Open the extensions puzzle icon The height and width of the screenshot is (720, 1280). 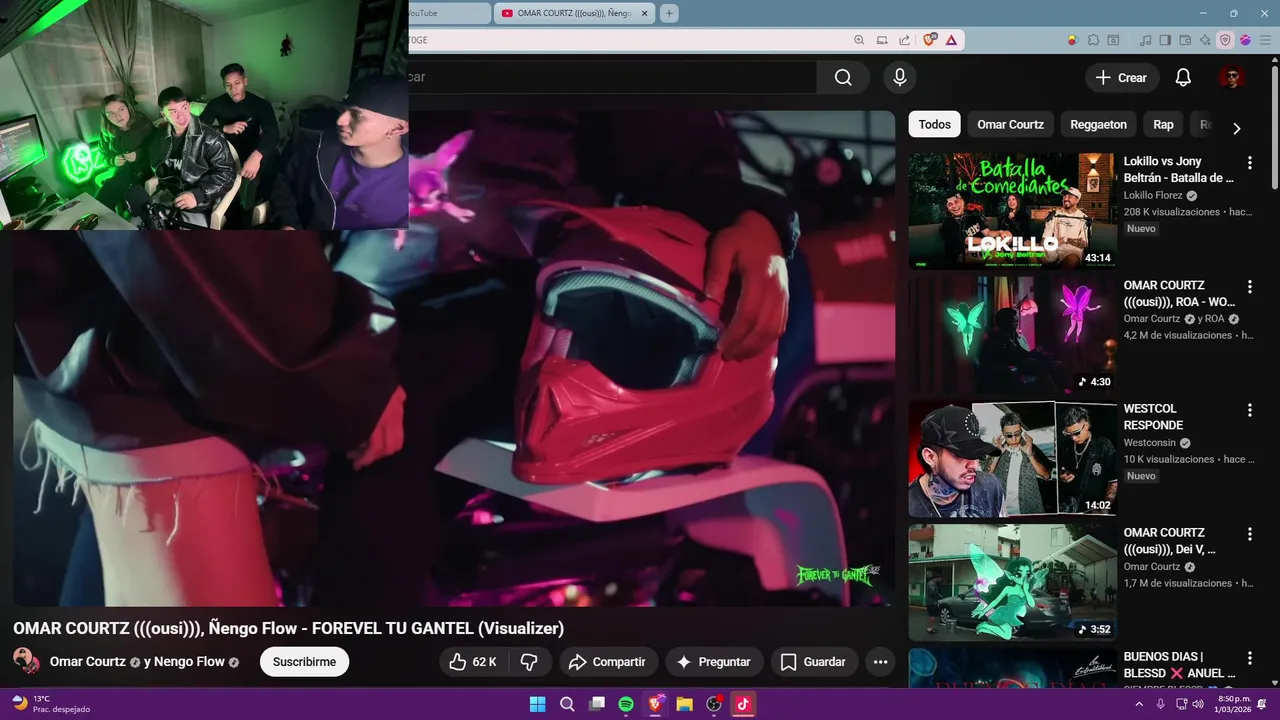pos(1094,40)
